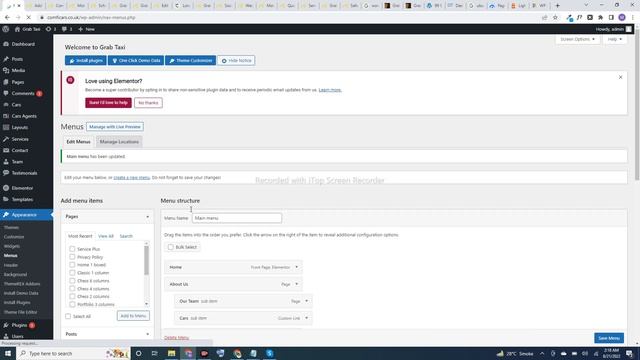Open Cars Agents icon in sidebar
The width and height of the screenshot is (640, 360).
click(6, 116)
